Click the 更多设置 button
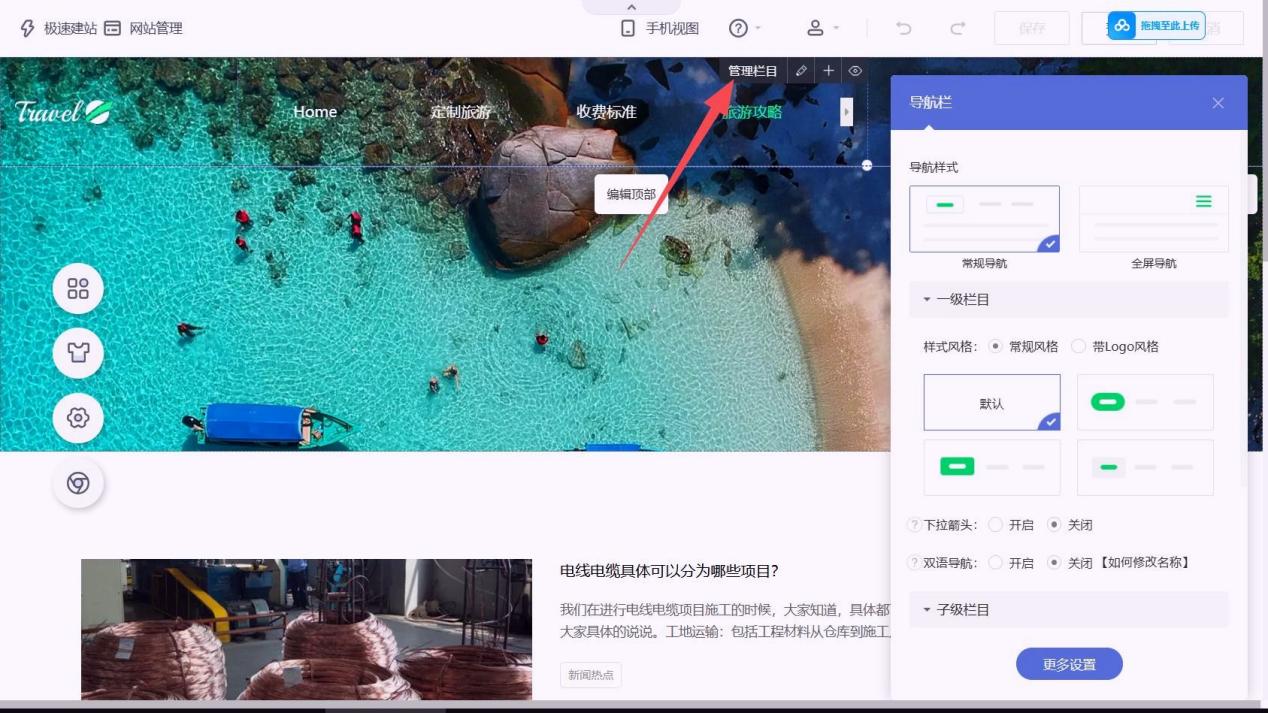The height and width of the screenshot is (713, 1268). (x=1069, y=664)
